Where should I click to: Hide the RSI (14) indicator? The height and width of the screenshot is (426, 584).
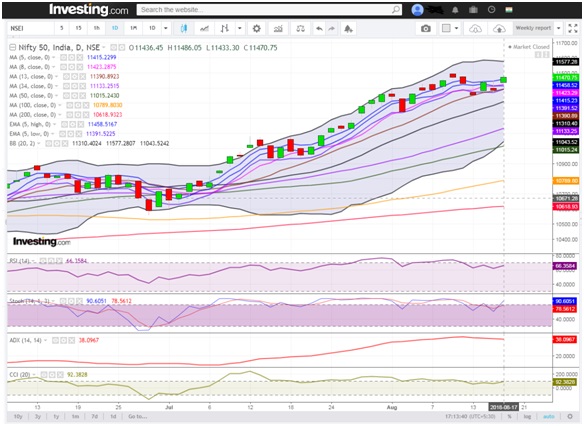tap(43, 261)
